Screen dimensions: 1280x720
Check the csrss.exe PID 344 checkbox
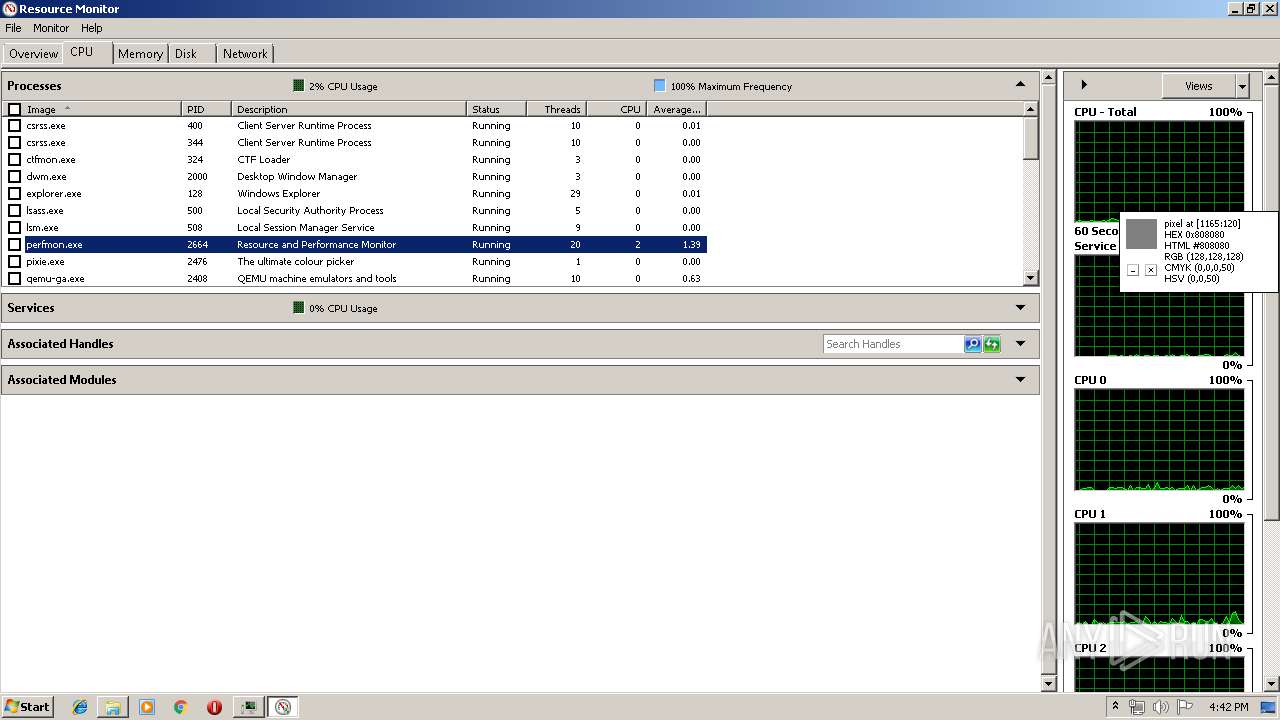coord(14,143)
